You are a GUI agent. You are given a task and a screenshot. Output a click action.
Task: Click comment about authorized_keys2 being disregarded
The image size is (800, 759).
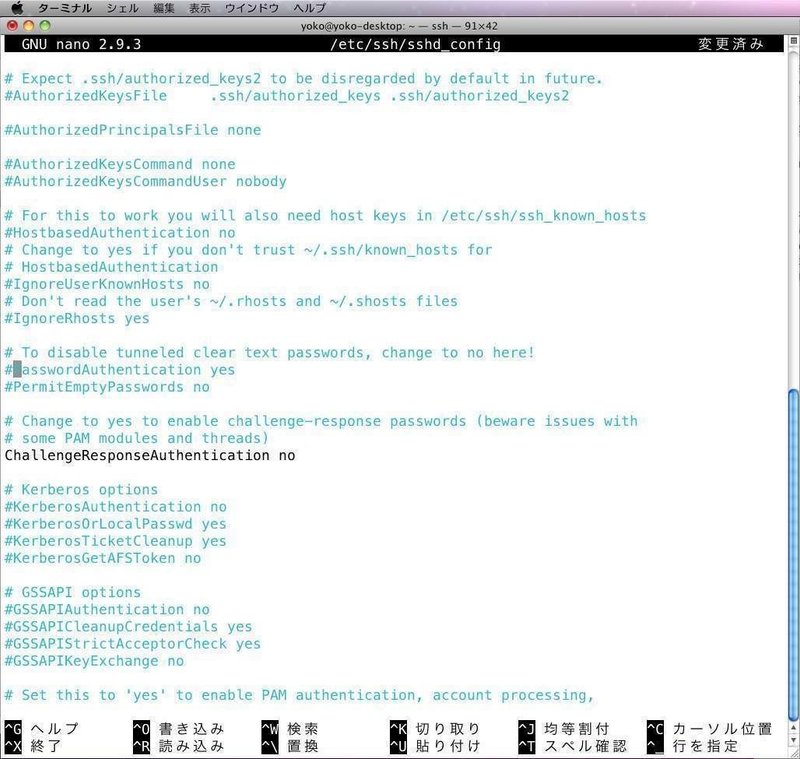304,79
